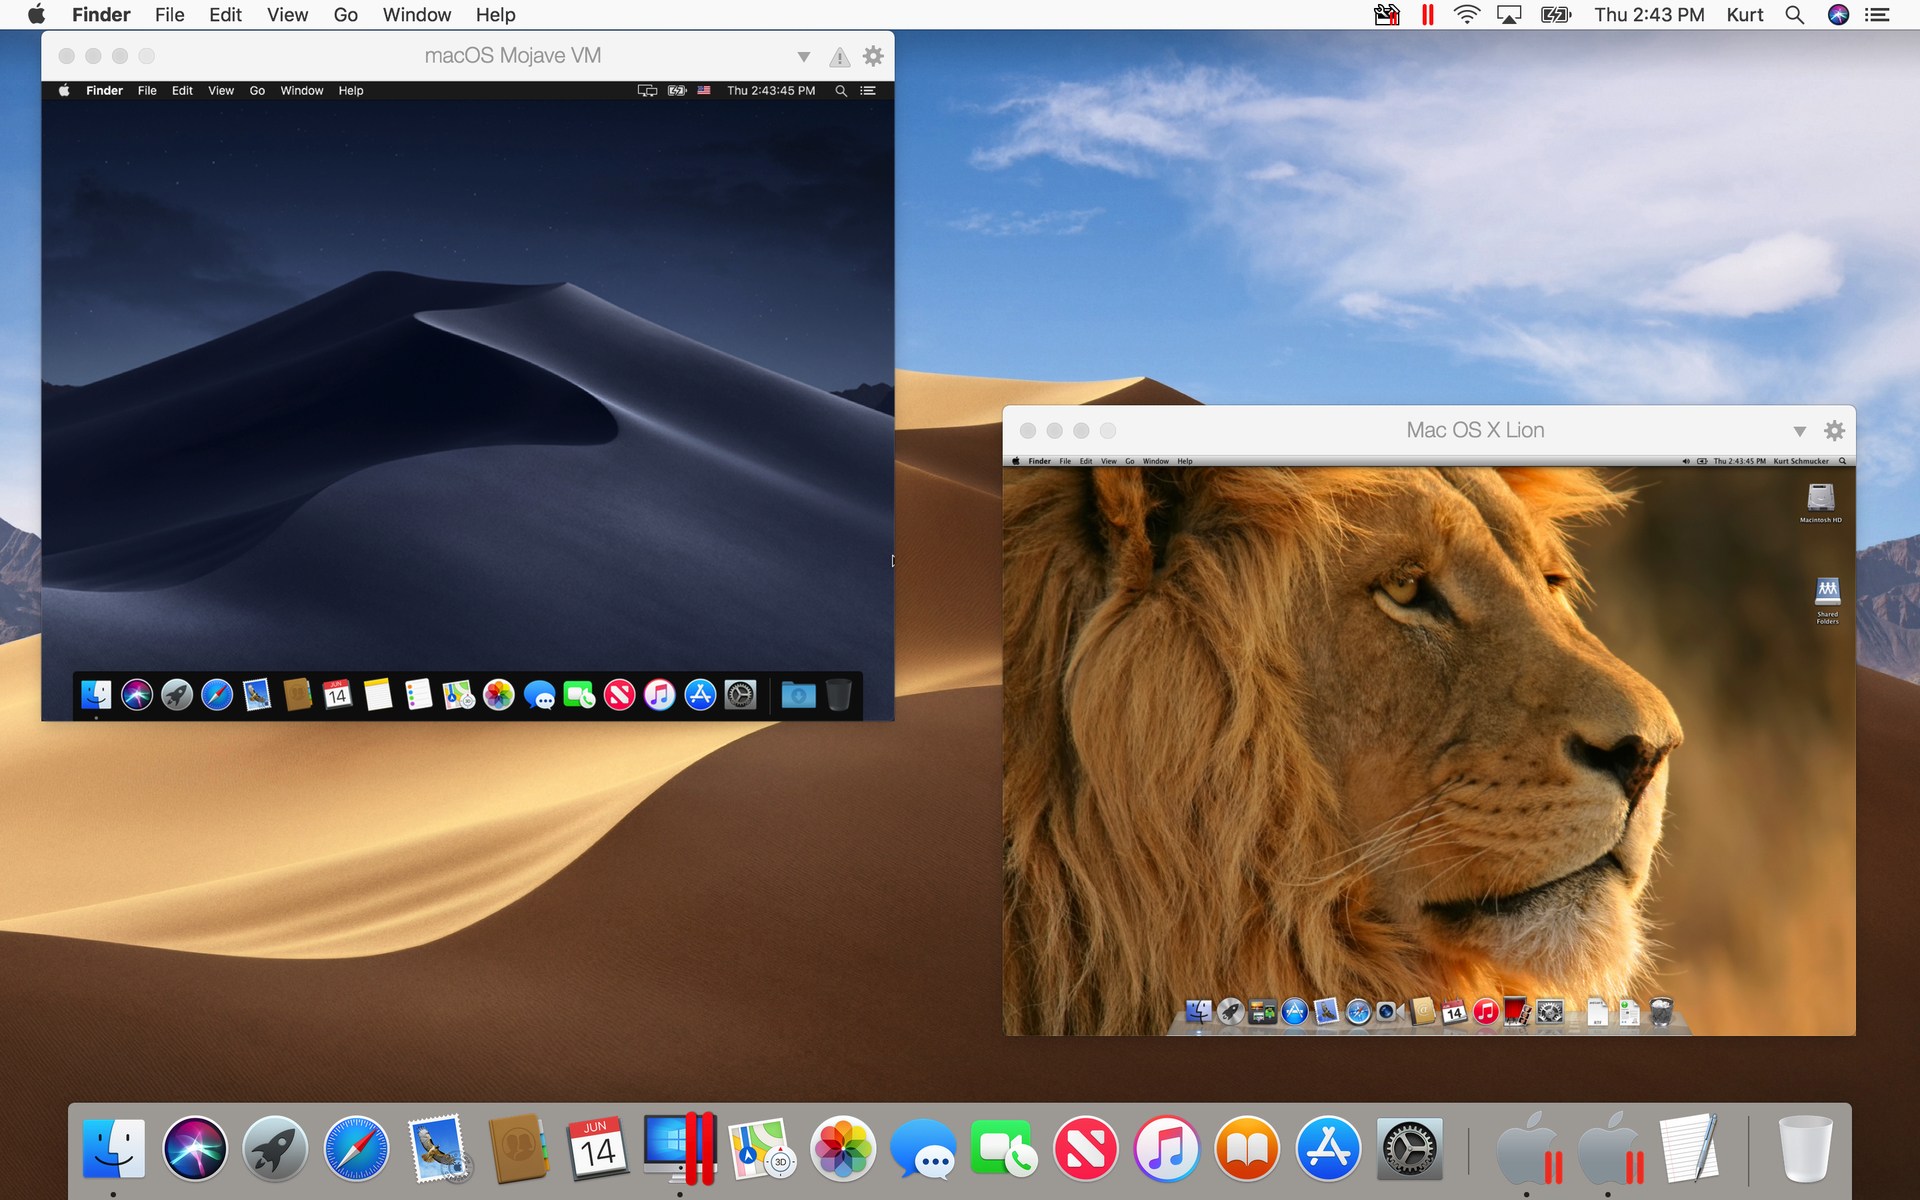This screenshot has width=1920, height=1200.
Task: Open Parallels Desktop from the host Dock
Action: (679, 1148)
